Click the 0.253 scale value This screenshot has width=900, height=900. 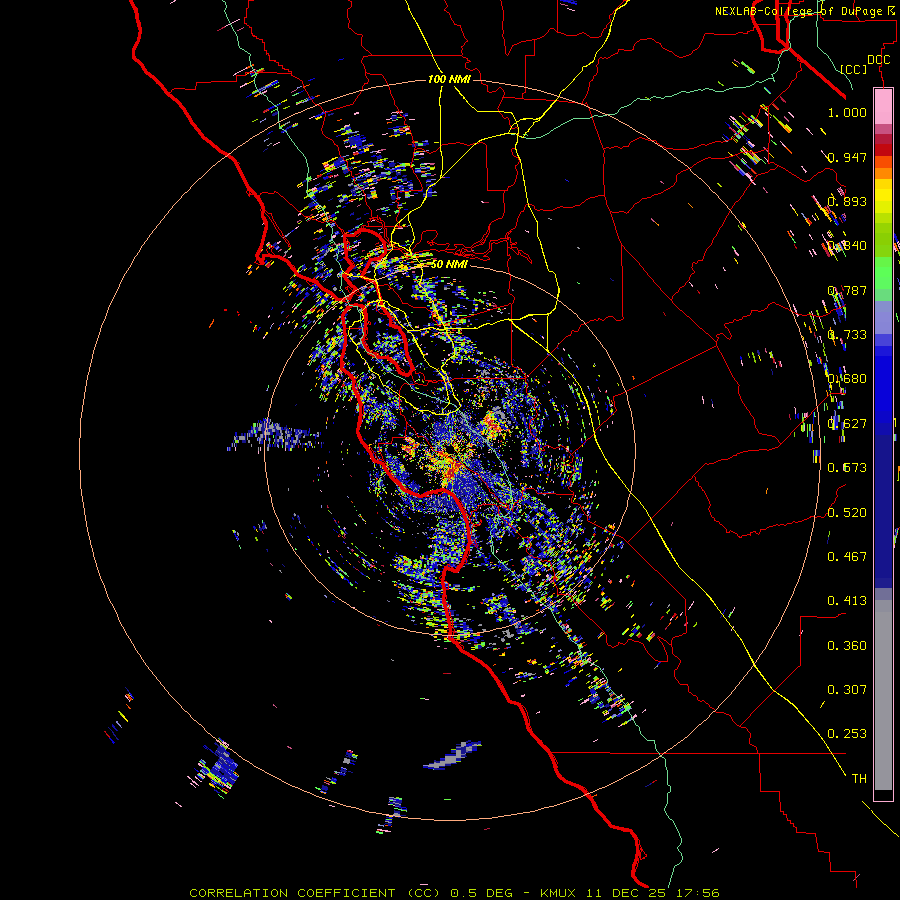point(847,734)
